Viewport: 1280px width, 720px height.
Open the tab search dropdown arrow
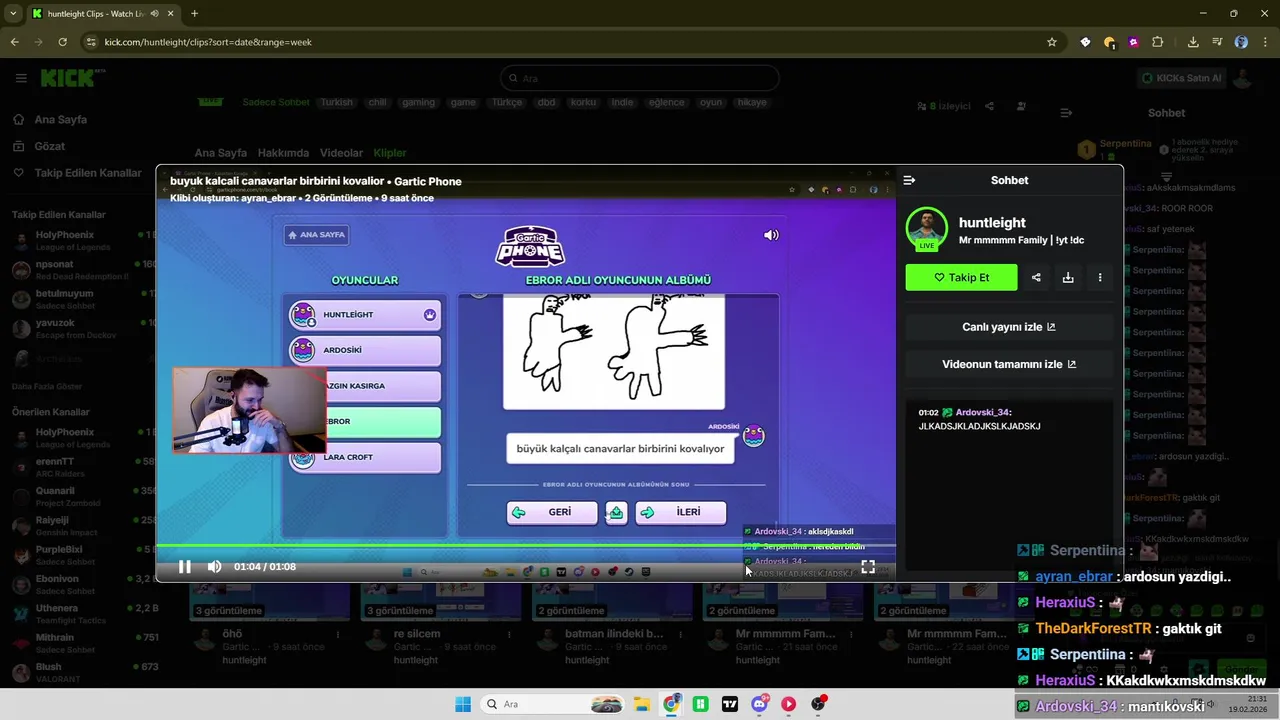point(13,14)
